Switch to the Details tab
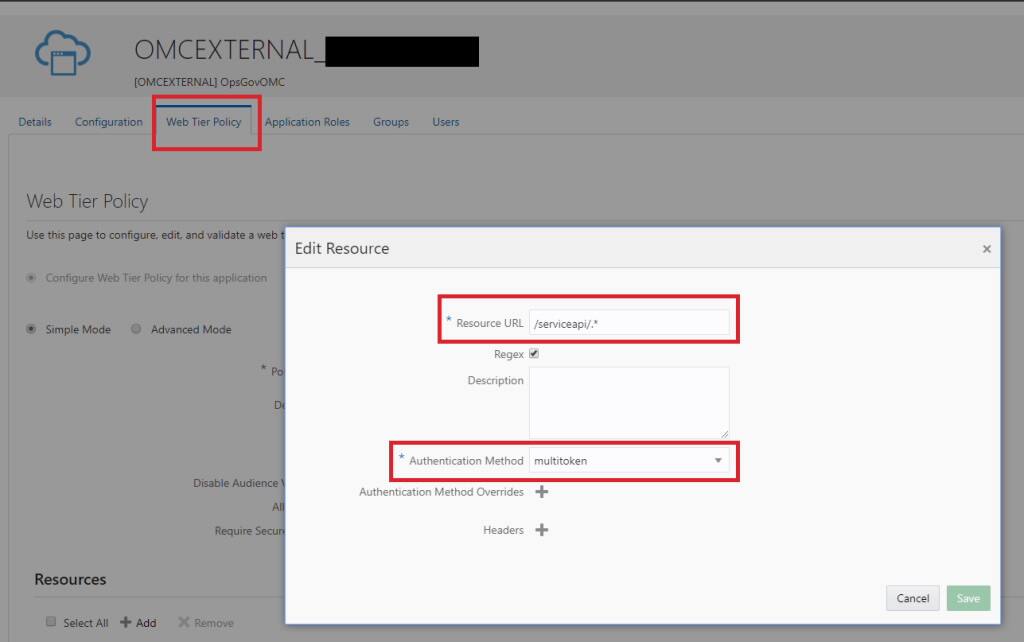This screenshot has height=642, width=1024. pos(35,121)
